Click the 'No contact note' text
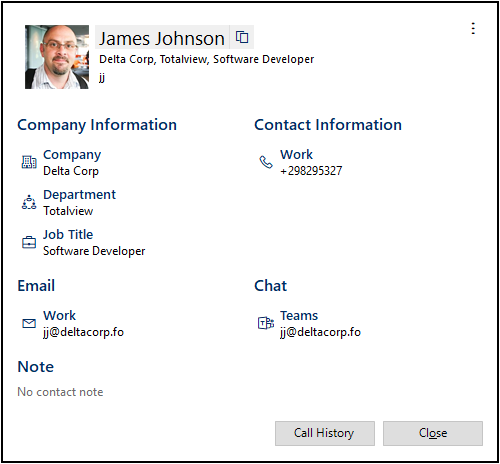500x464 pixels. [x=60, y=392]
